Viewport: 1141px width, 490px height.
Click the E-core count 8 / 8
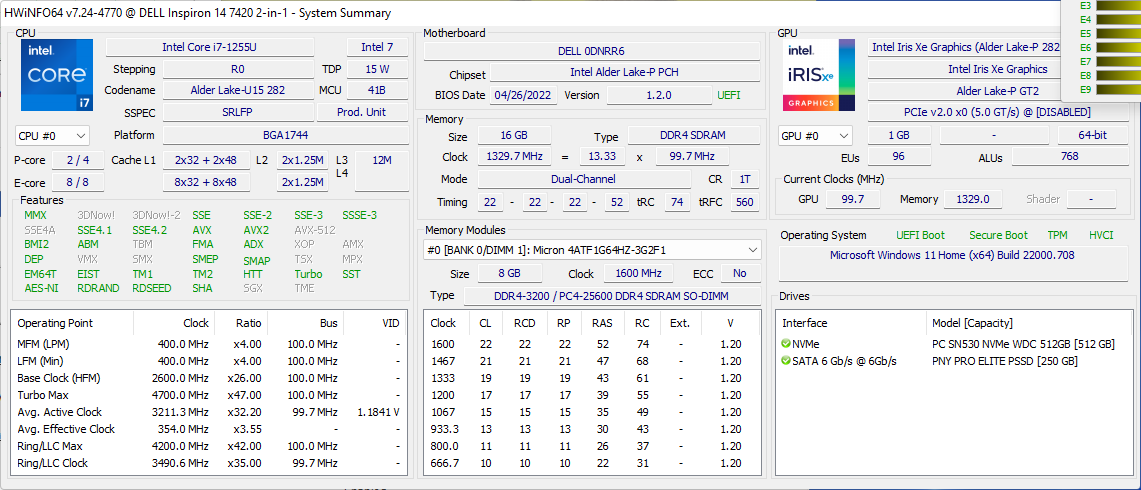[78, 182]
